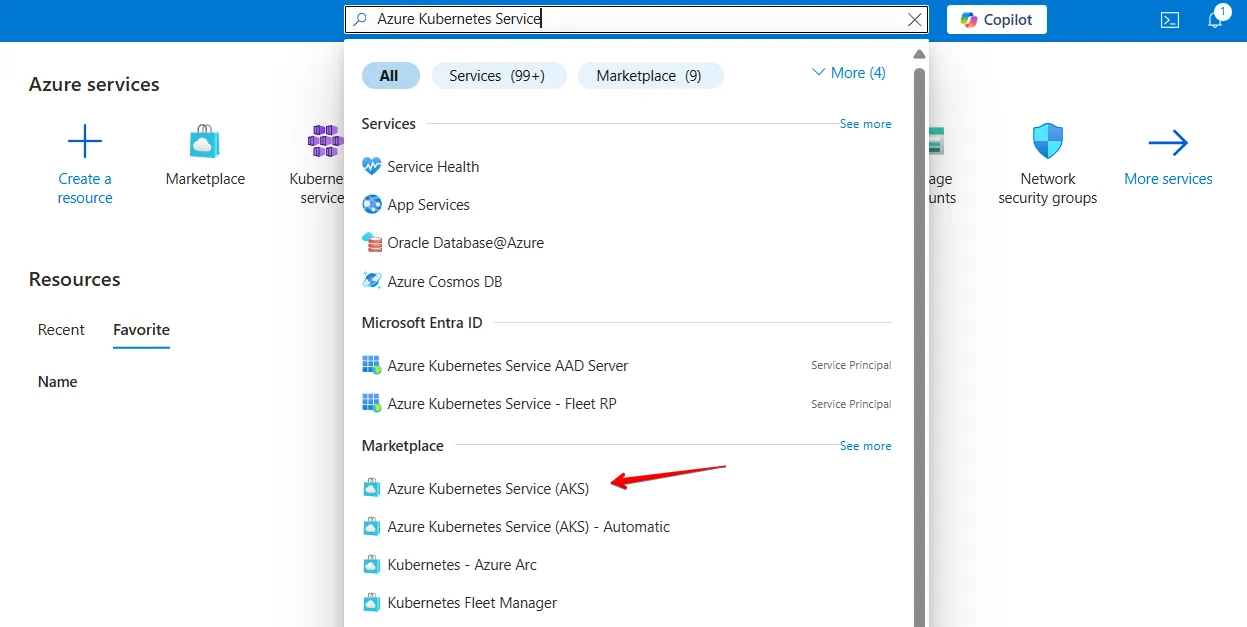Expand the More (4) filters dropdown

(848, 73)
